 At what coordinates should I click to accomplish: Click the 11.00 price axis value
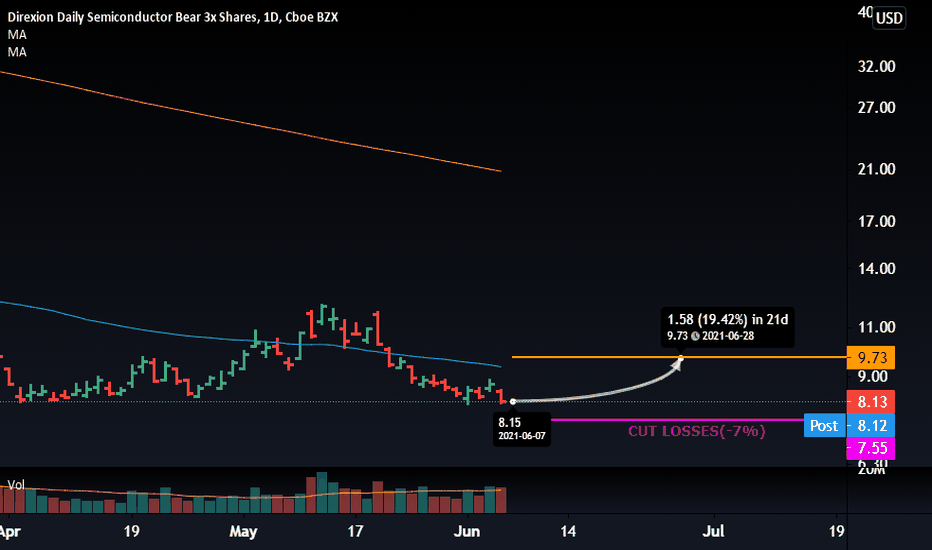(876, 327)
